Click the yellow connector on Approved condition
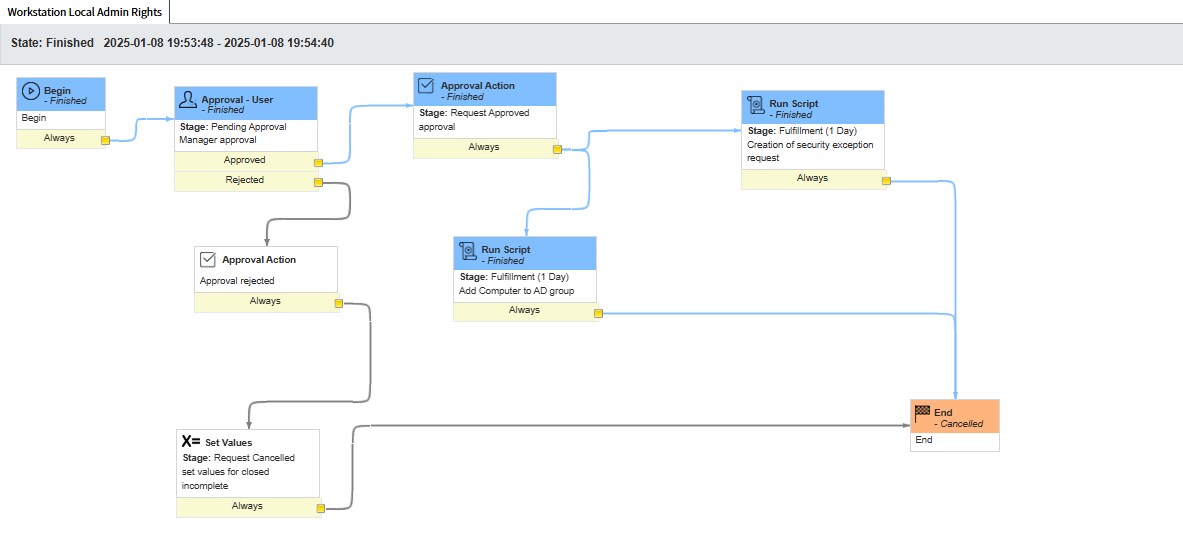This screenshot has width=1183, height=552. coord(318,162)
